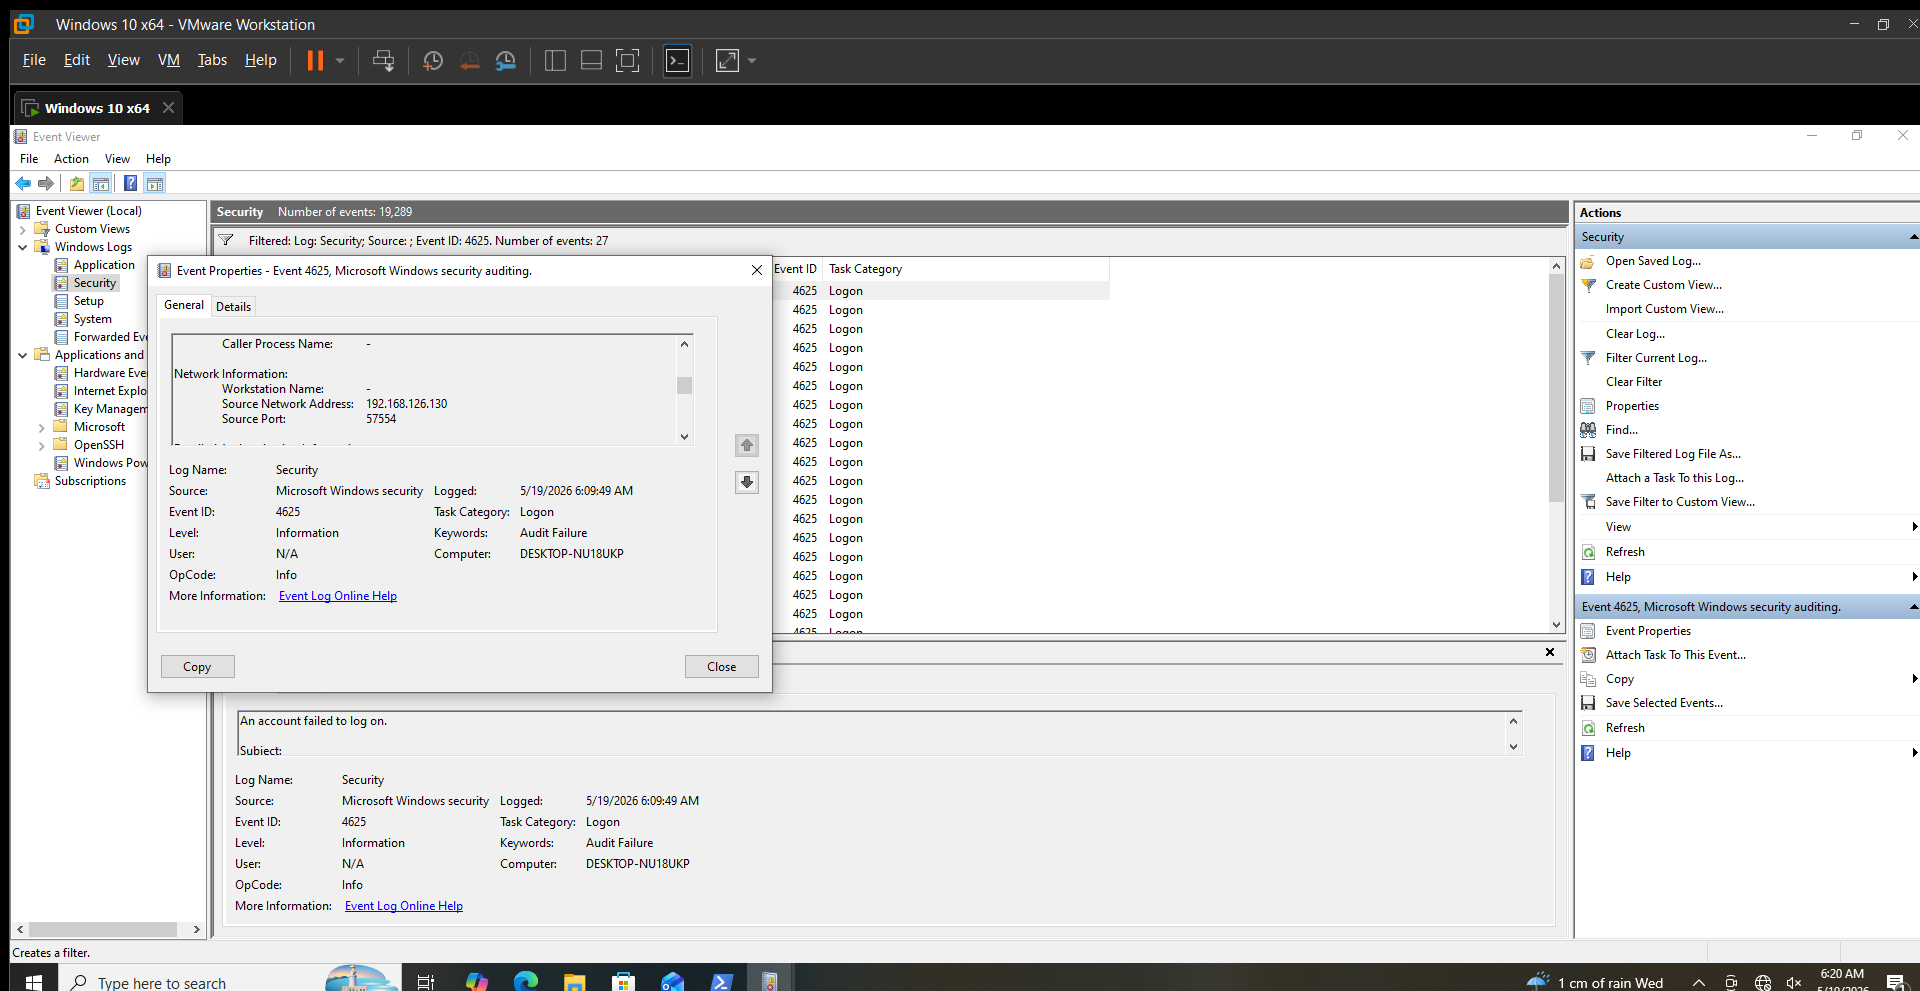Select the System log in tree
This screenshot has width=1920, height=991.
coord(92,319)
